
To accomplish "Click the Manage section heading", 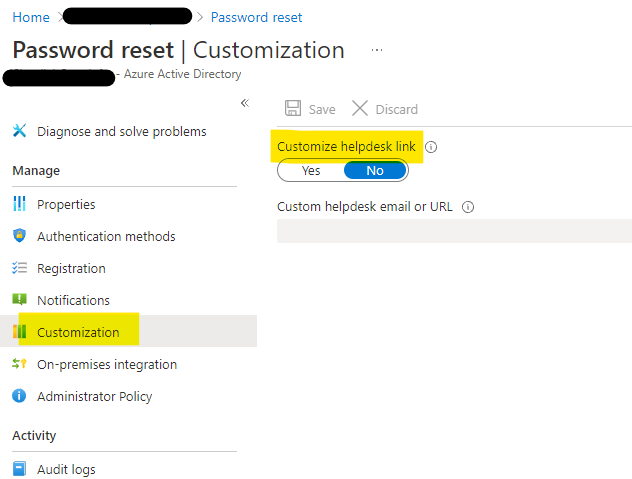I will [36, 171].
